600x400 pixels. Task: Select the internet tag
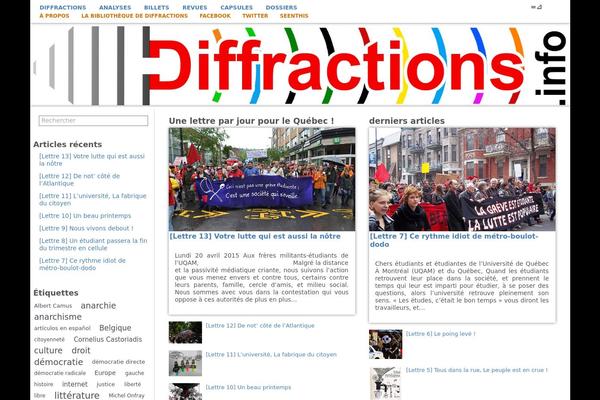pos(75,384)
